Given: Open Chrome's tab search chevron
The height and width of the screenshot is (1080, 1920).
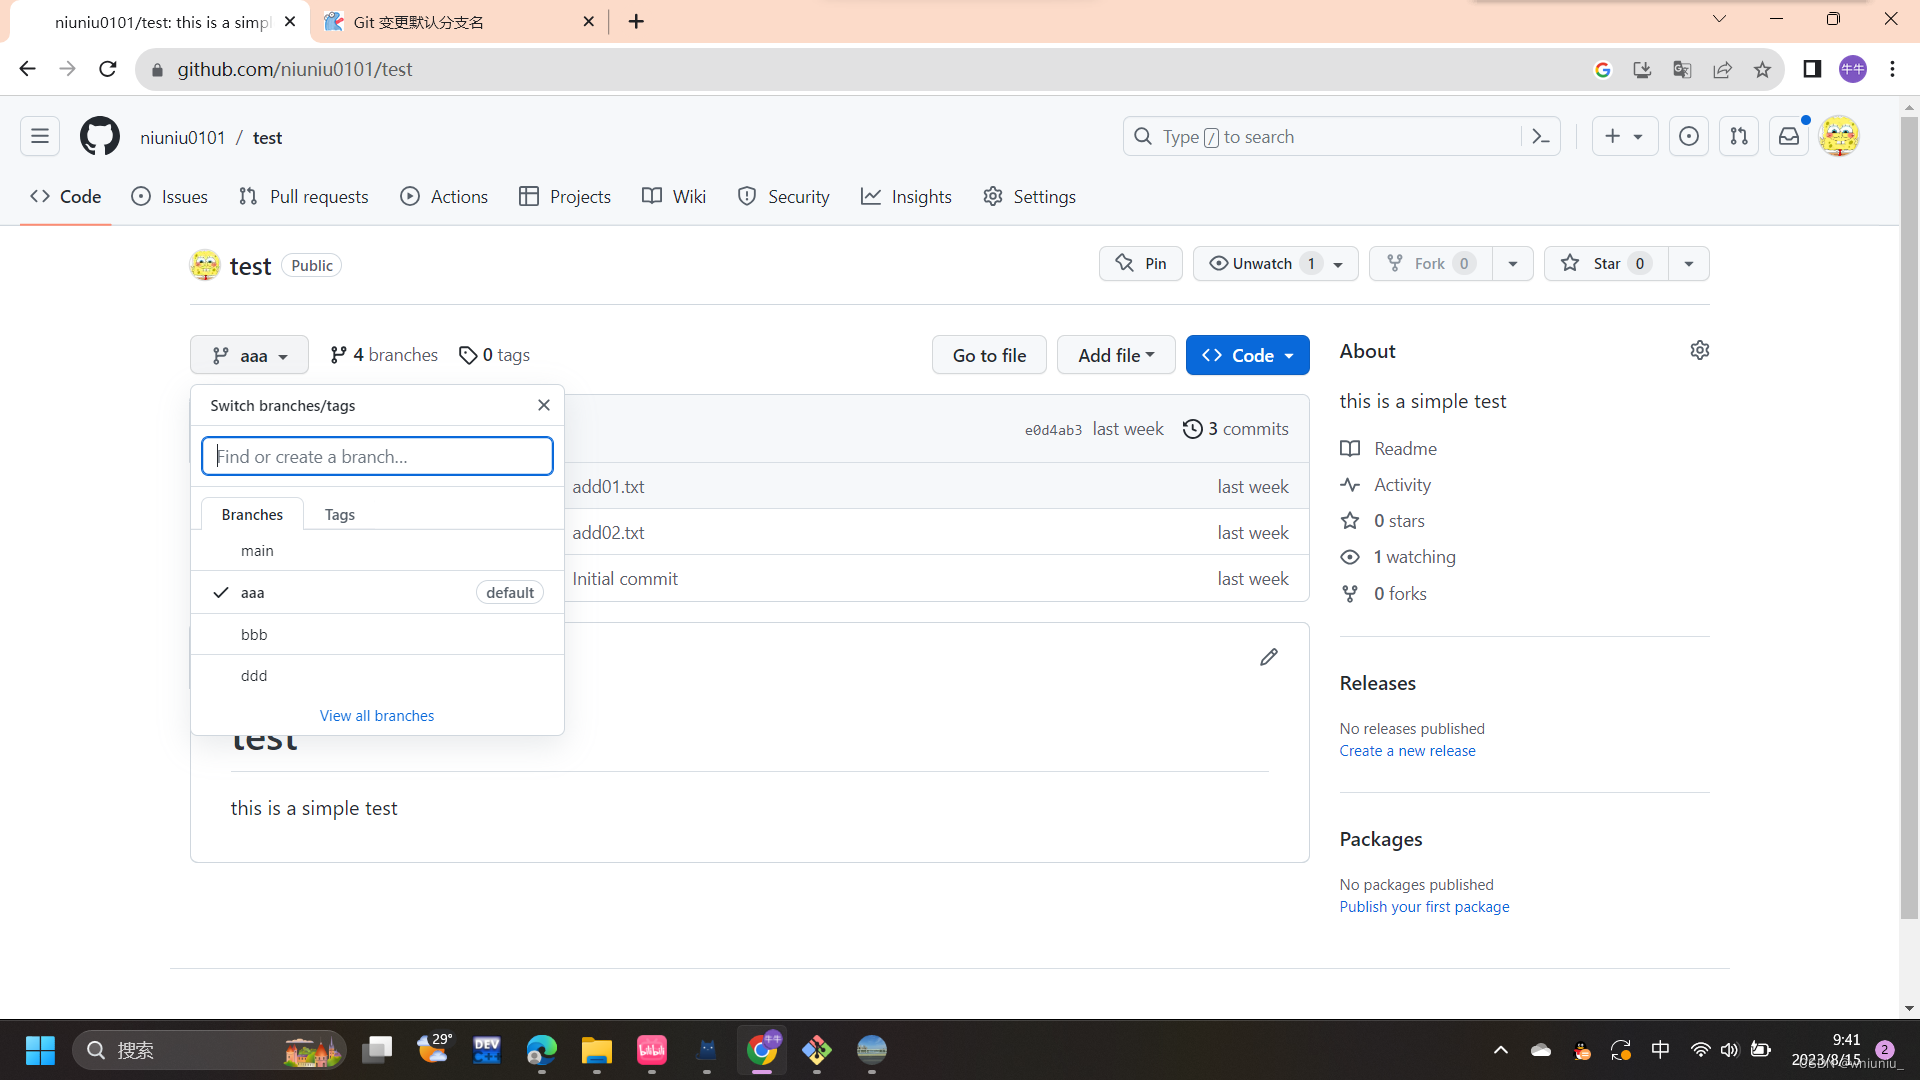Looking at the screenshot, I should [1719, 19].
